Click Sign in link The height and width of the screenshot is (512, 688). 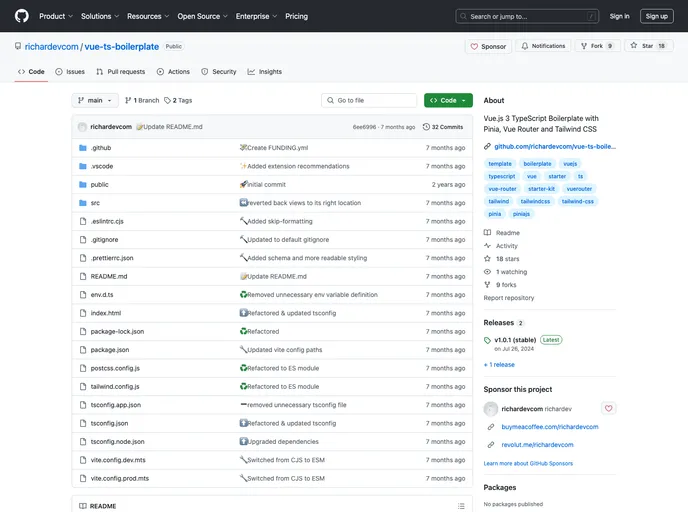619,16
